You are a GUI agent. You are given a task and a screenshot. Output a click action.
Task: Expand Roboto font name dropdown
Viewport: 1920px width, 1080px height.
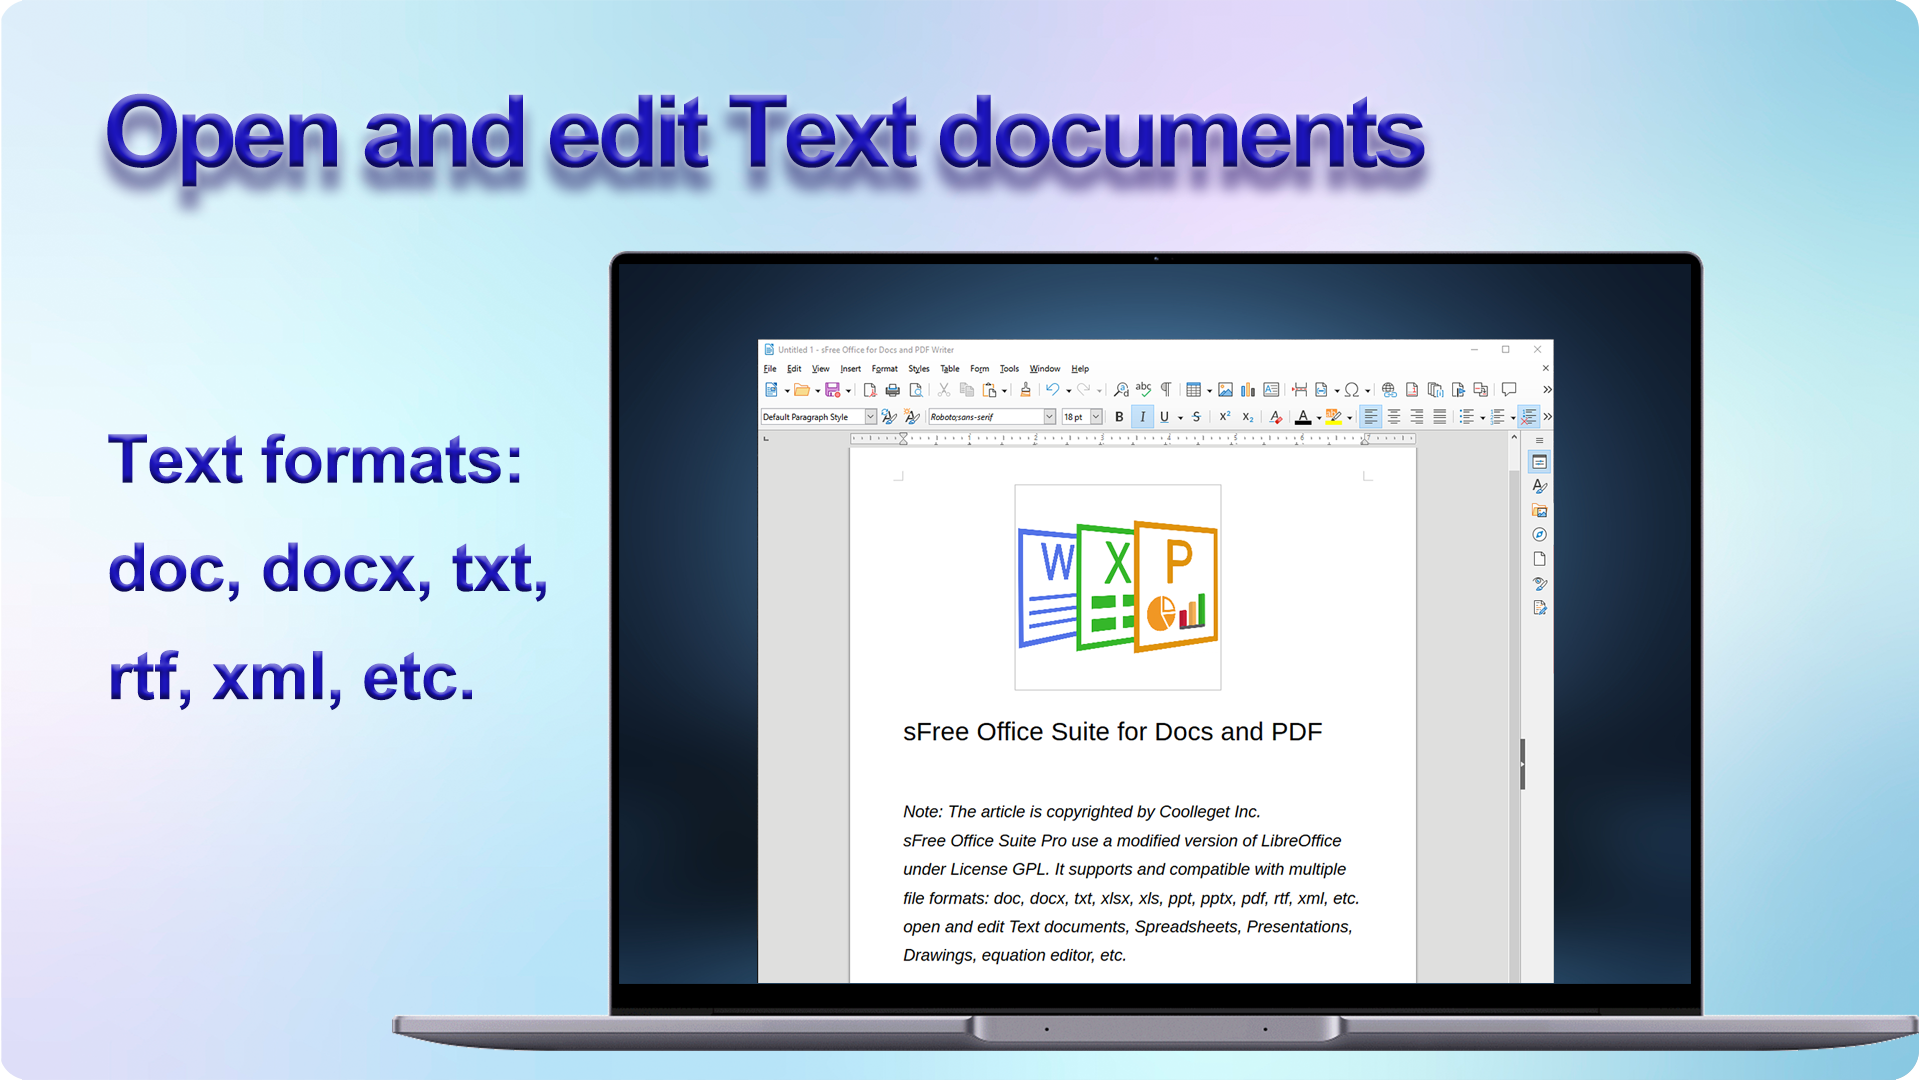click(x=1049, y=417)
